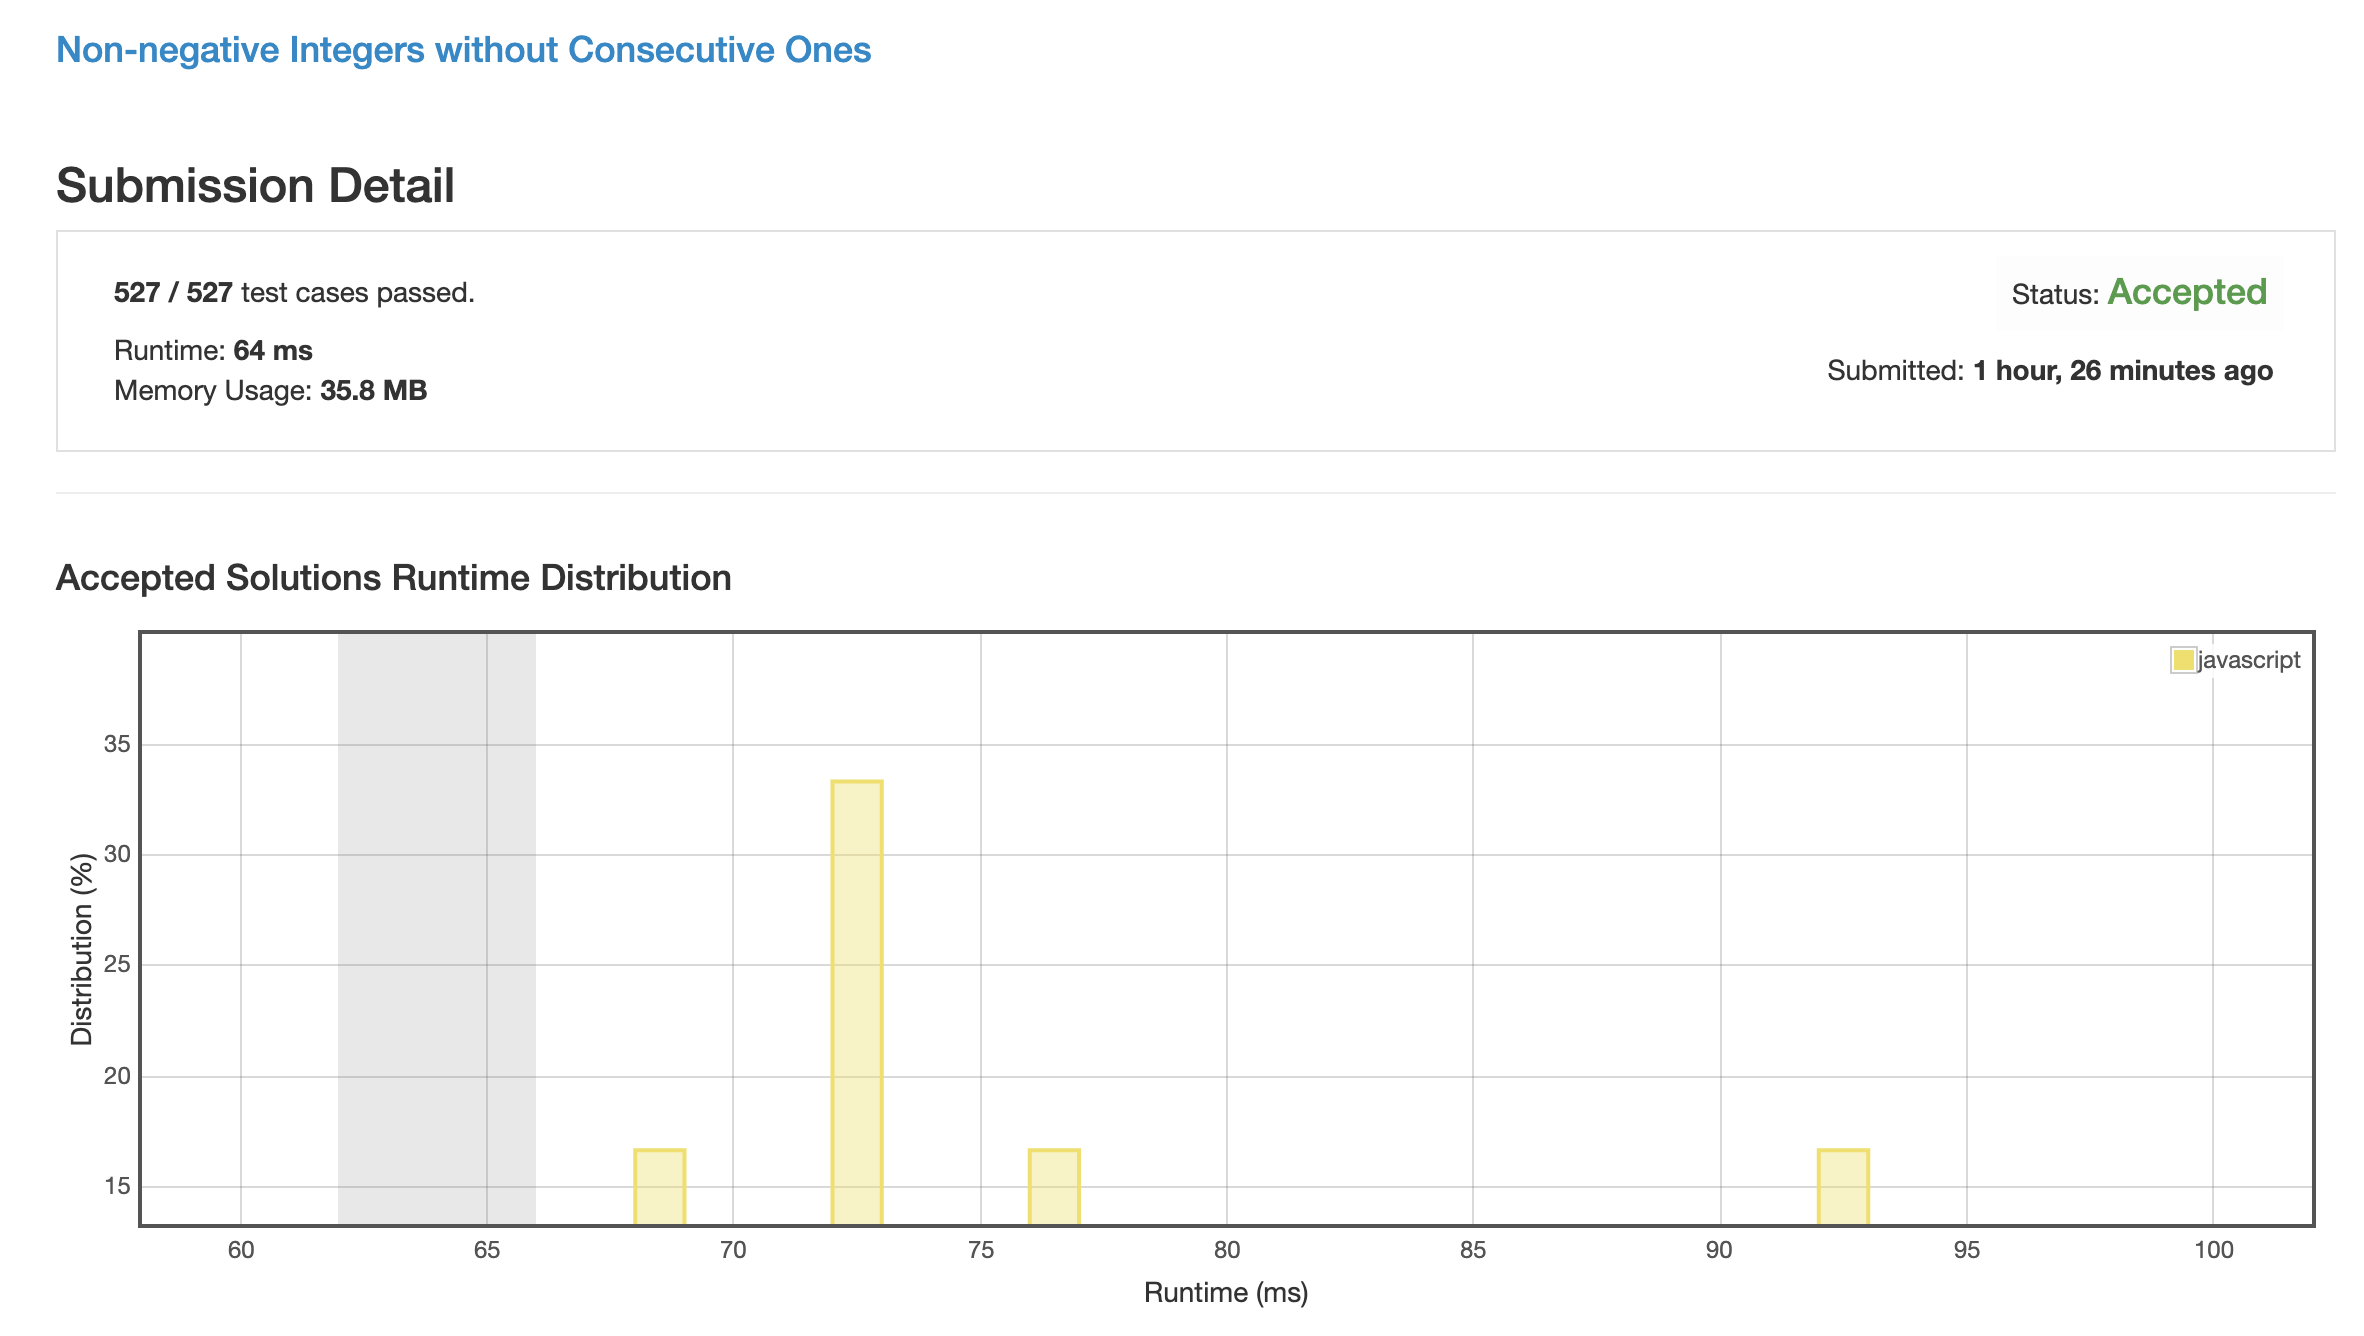This screenshot has height=1336, width=2364.
Task: Click the gray highlighted runtime region
Action: 437,929
